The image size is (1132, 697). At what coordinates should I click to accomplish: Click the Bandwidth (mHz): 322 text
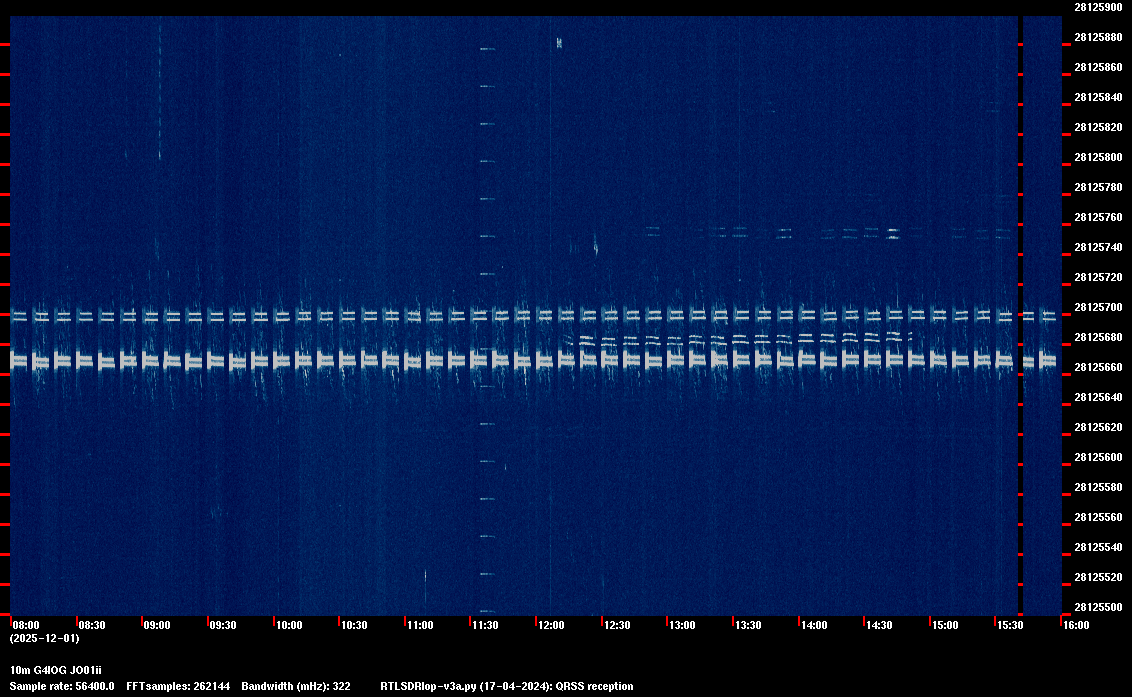pos(296,686)
